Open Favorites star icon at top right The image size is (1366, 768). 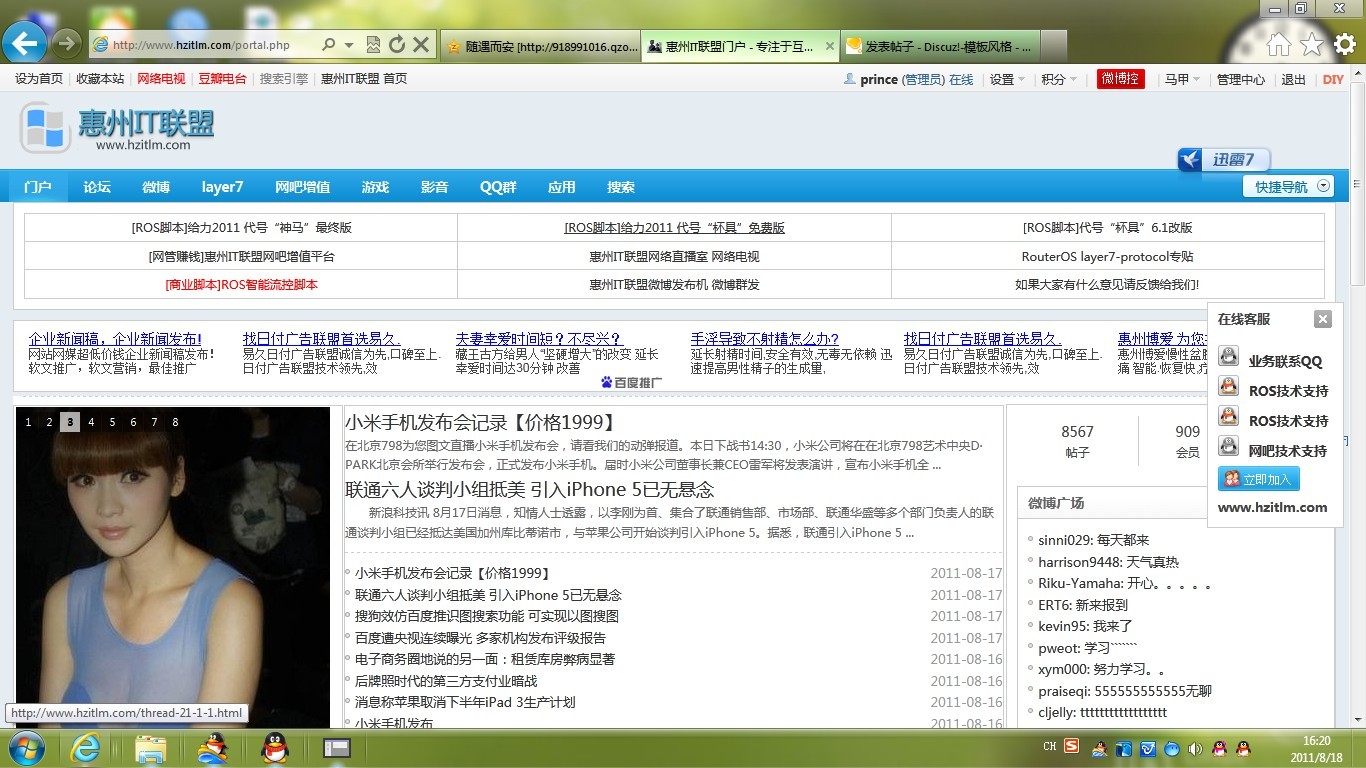[1312, 44]
